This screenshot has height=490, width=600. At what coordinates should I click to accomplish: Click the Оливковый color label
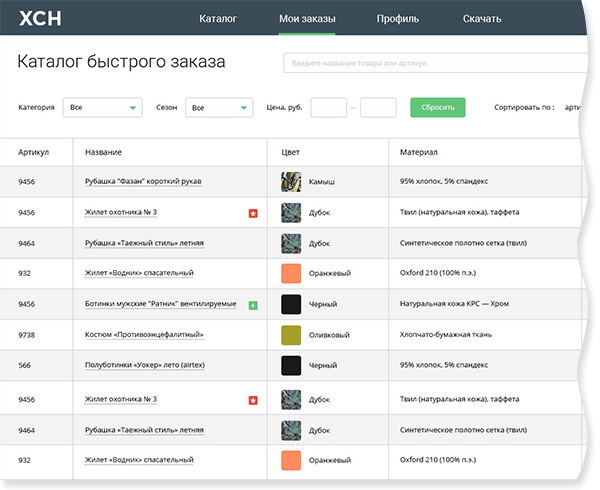pos(329,335)
